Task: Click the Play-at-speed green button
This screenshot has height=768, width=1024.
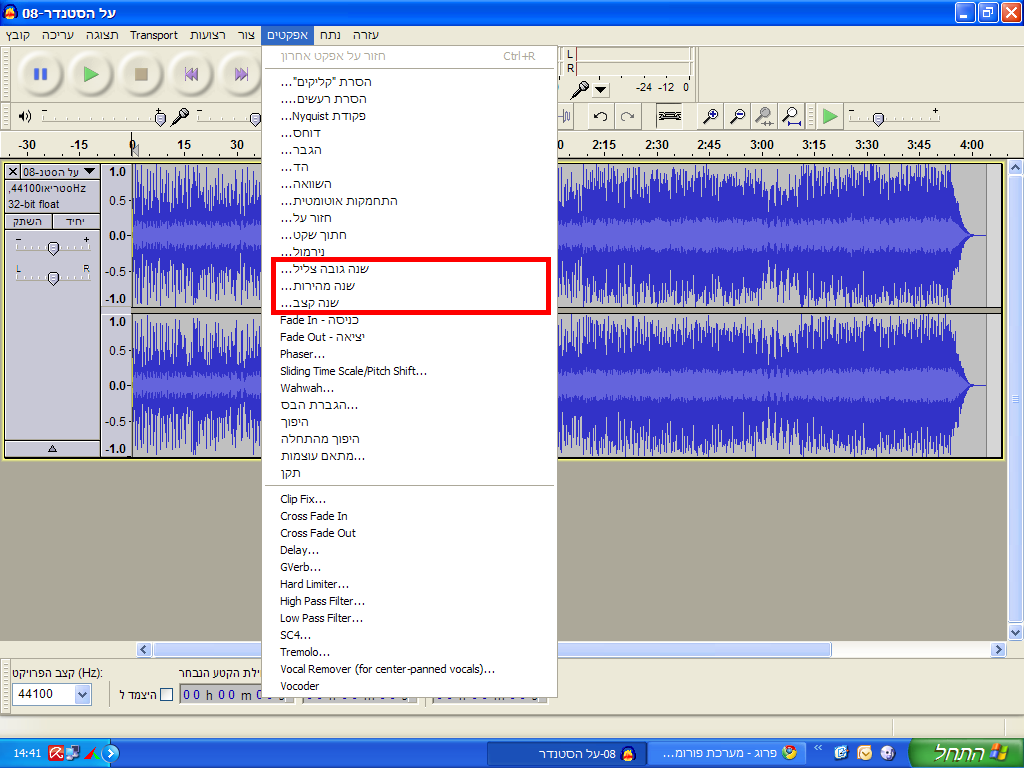Action: coord(829,117)
